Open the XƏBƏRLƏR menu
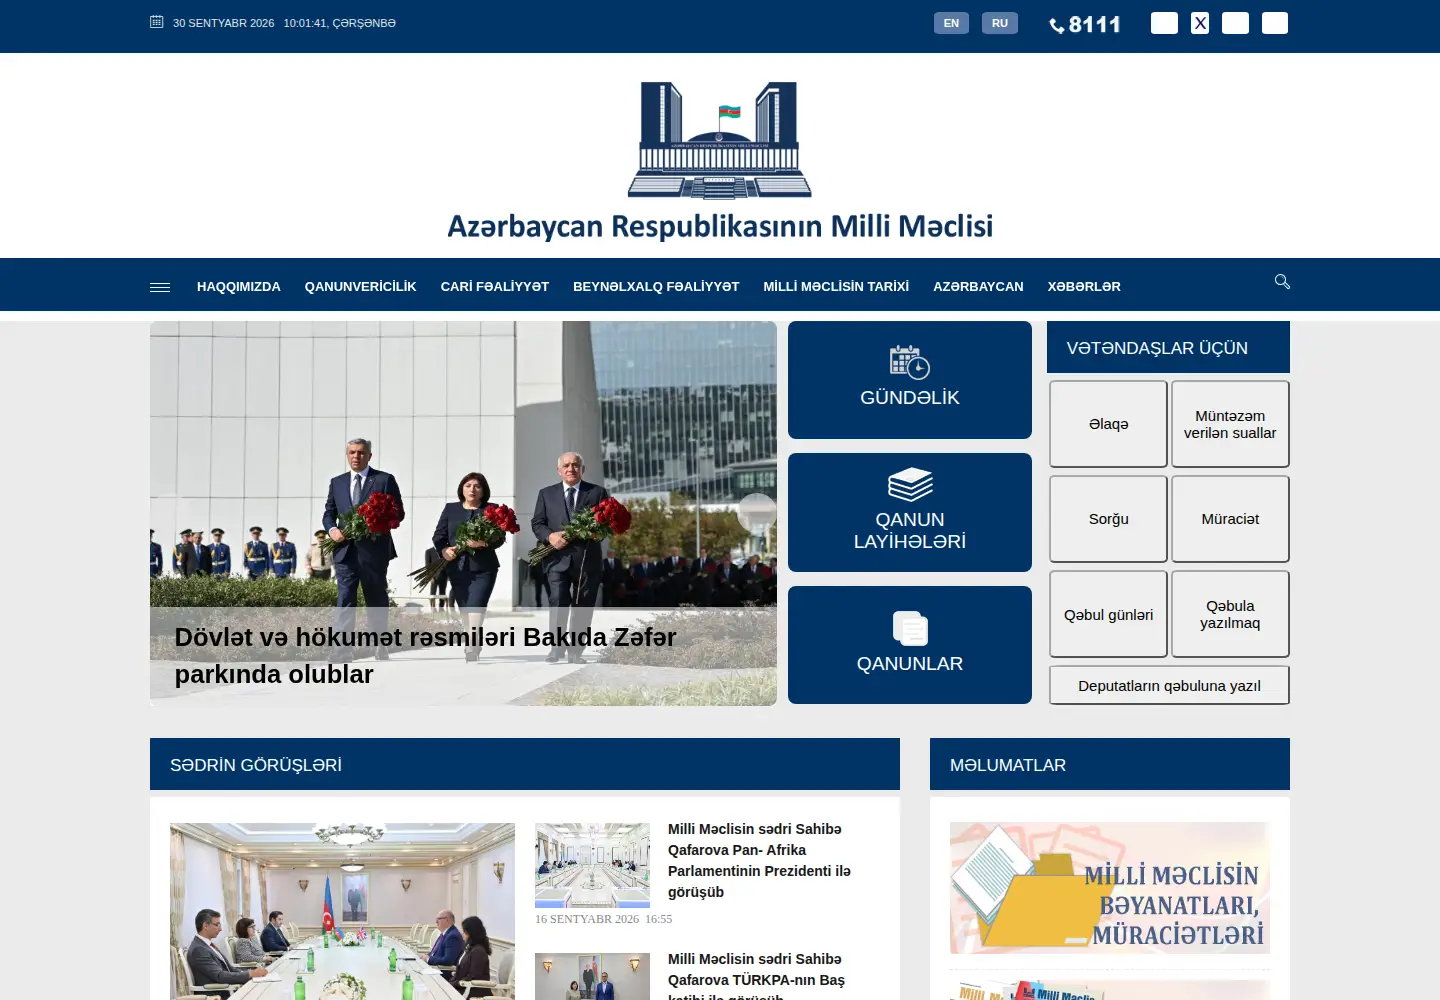This screenshot has width=1440, height=1000. [1084, 287]
